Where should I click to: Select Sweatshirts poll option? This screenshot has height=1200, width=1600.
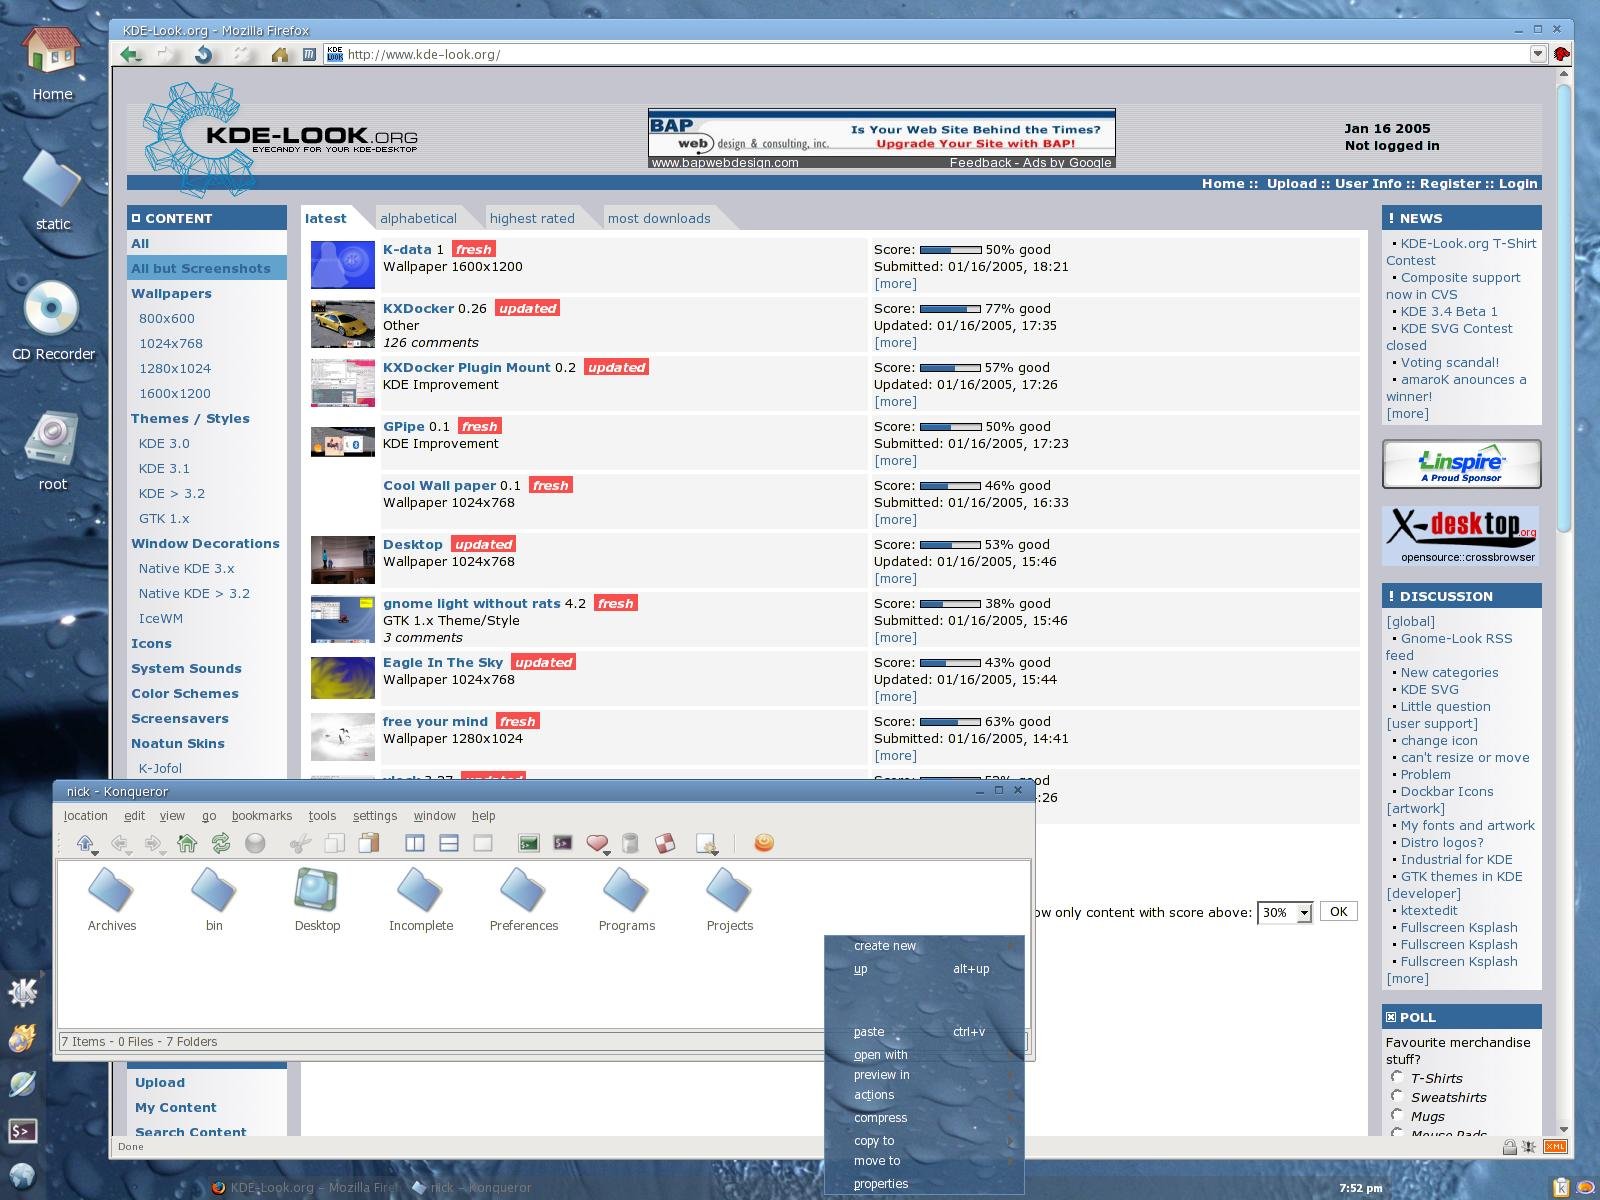point(1397,1096)
